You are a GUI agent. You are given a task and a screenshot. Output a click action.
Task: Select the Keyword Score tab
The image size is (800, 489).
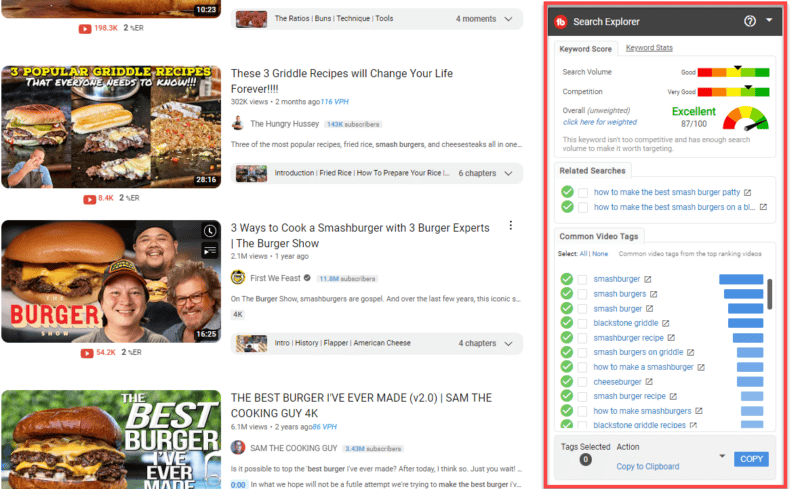click(x=585, y=49)
